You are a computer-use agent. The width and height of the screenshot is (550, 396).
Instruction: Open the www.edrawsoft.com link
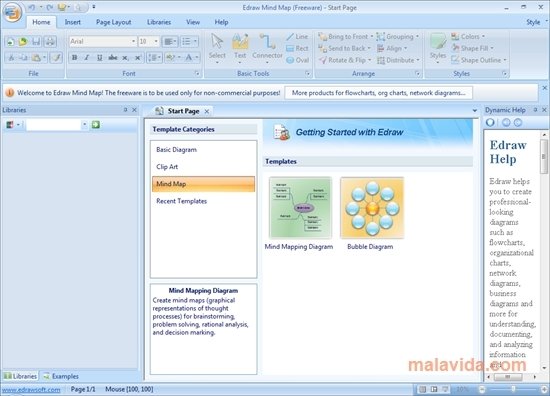[31, 389]
